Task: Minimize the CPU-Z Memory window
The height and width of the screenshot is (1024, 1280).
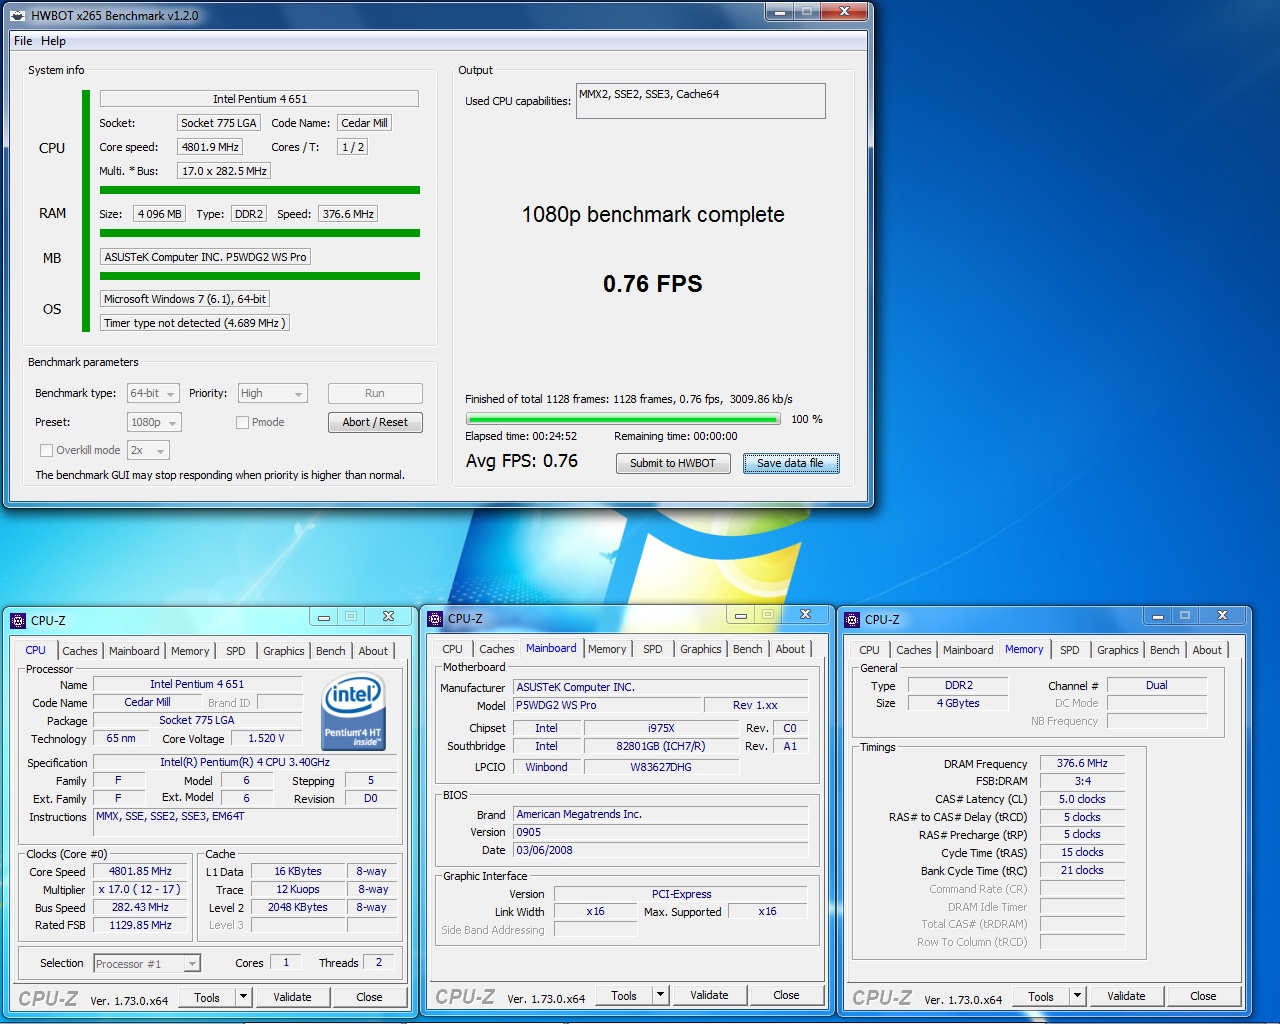Action: coord(1157,616)
